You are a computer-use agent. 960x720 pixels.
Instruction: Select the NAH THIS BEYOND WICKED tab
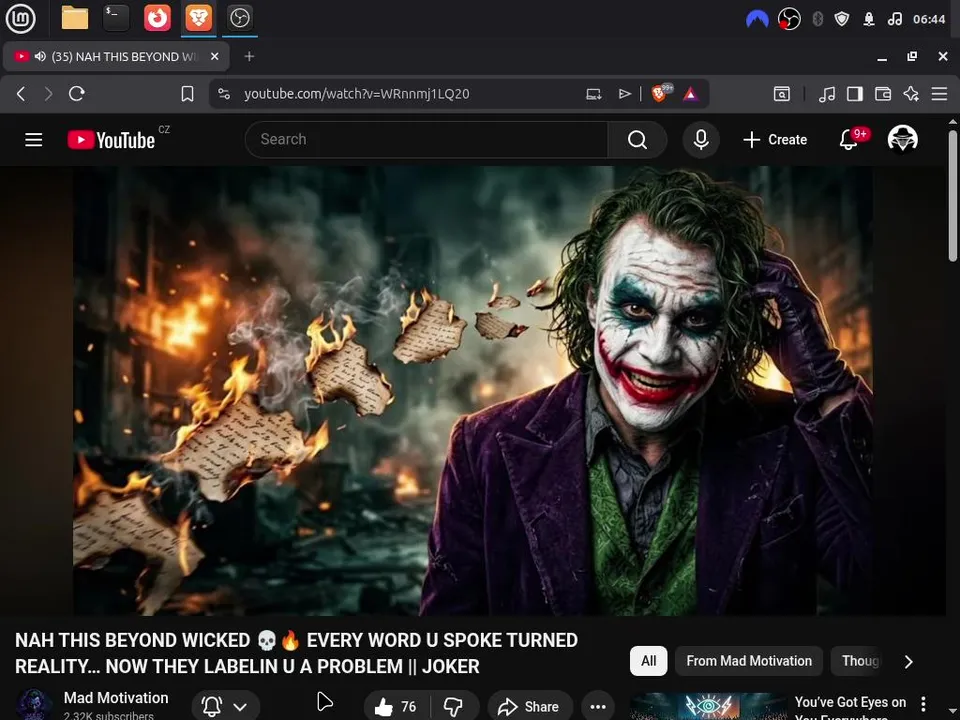(x=116, y=56)
